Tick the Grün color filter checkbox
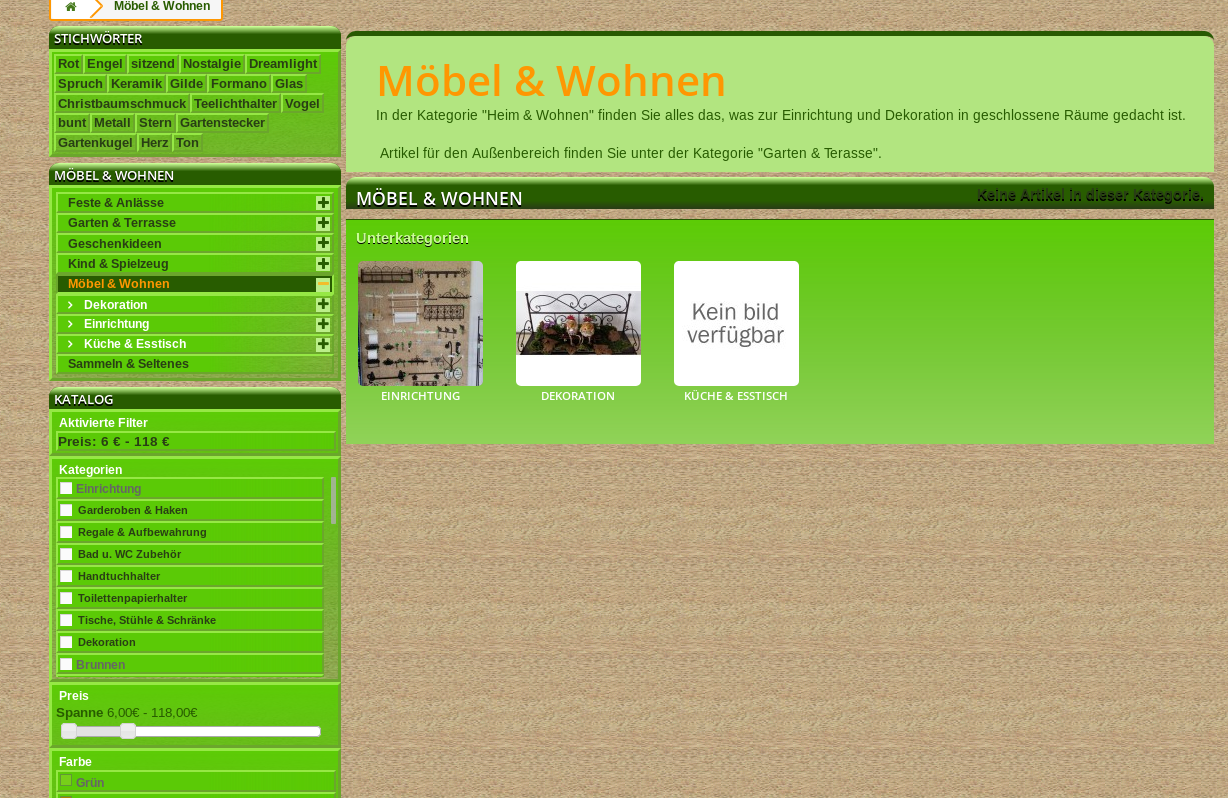This screenshot has width=1228, height=798. [x=66, y=780]
